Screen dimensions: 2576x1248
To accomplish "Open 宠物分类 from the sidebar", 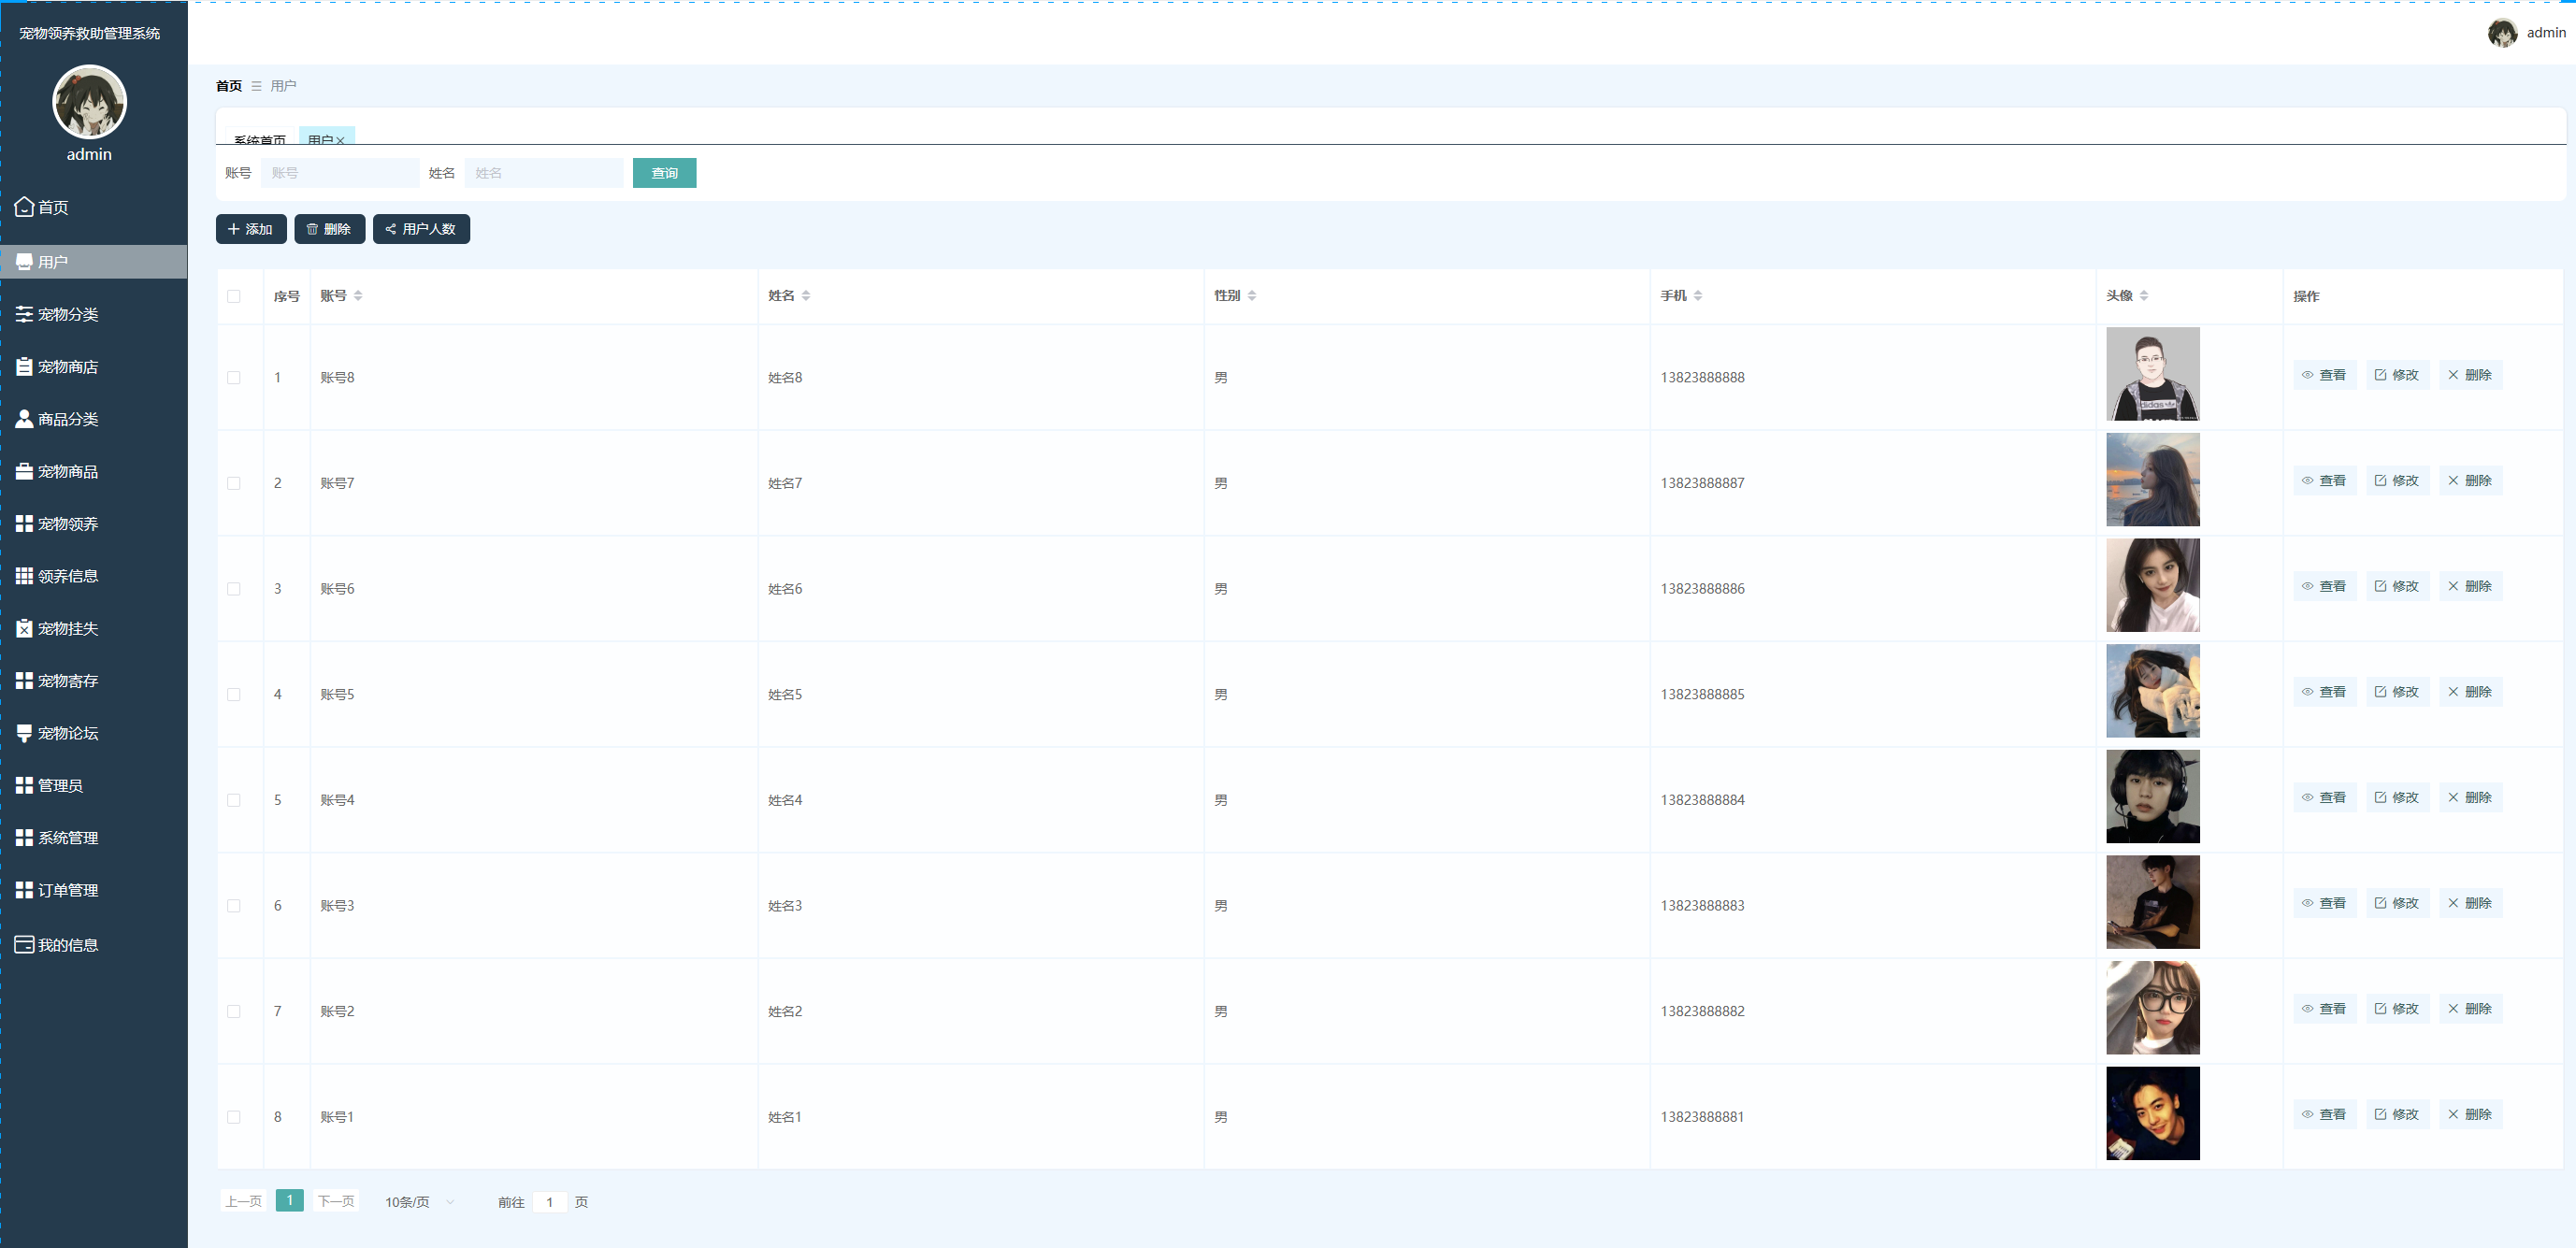I will [67, 314].
